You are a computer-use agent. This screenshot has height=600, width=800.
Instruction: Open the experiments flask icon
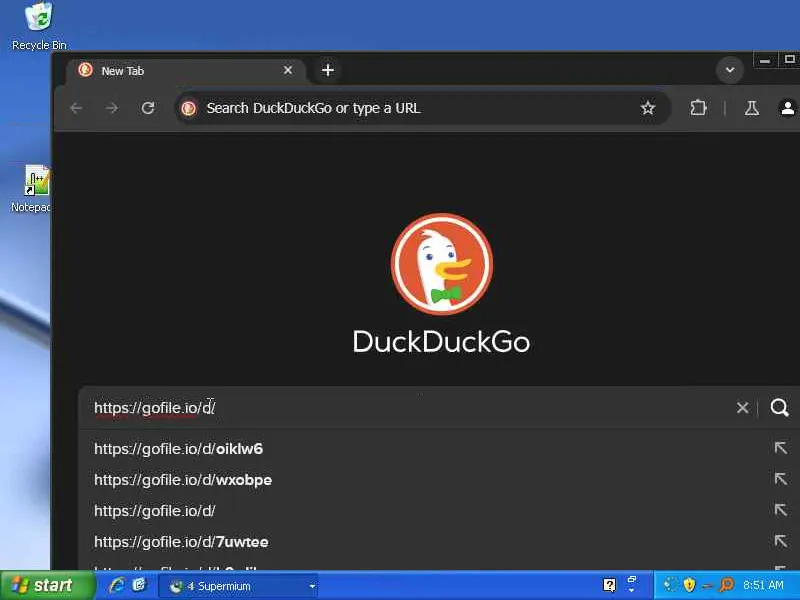pos(752,108)
